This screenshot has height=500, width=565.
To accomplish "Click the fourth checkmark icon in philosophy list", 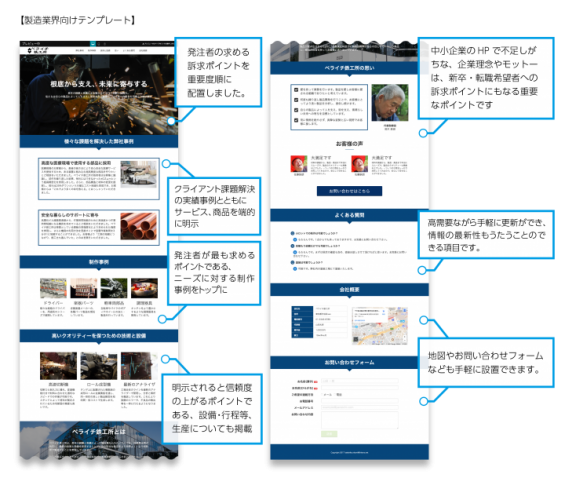I will point(296,120).
